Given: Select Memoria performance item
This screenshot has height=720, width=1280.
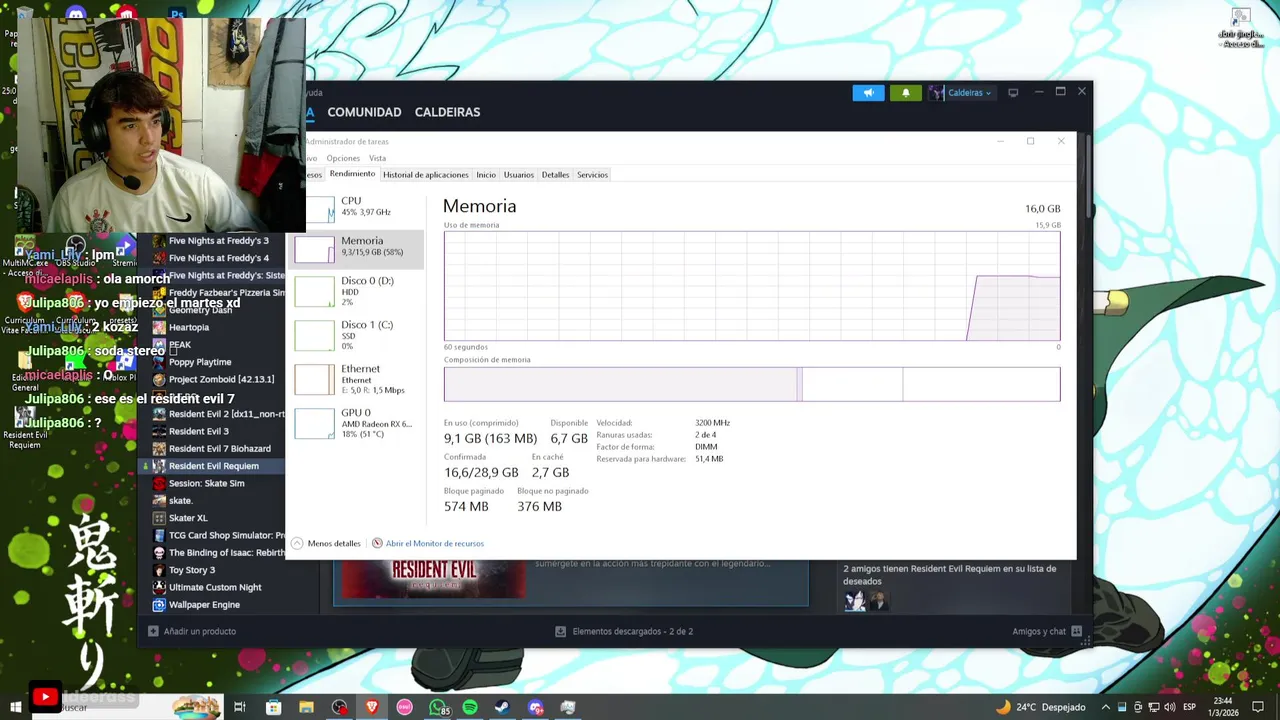Looking at the screenshot, I should point(357,247).
